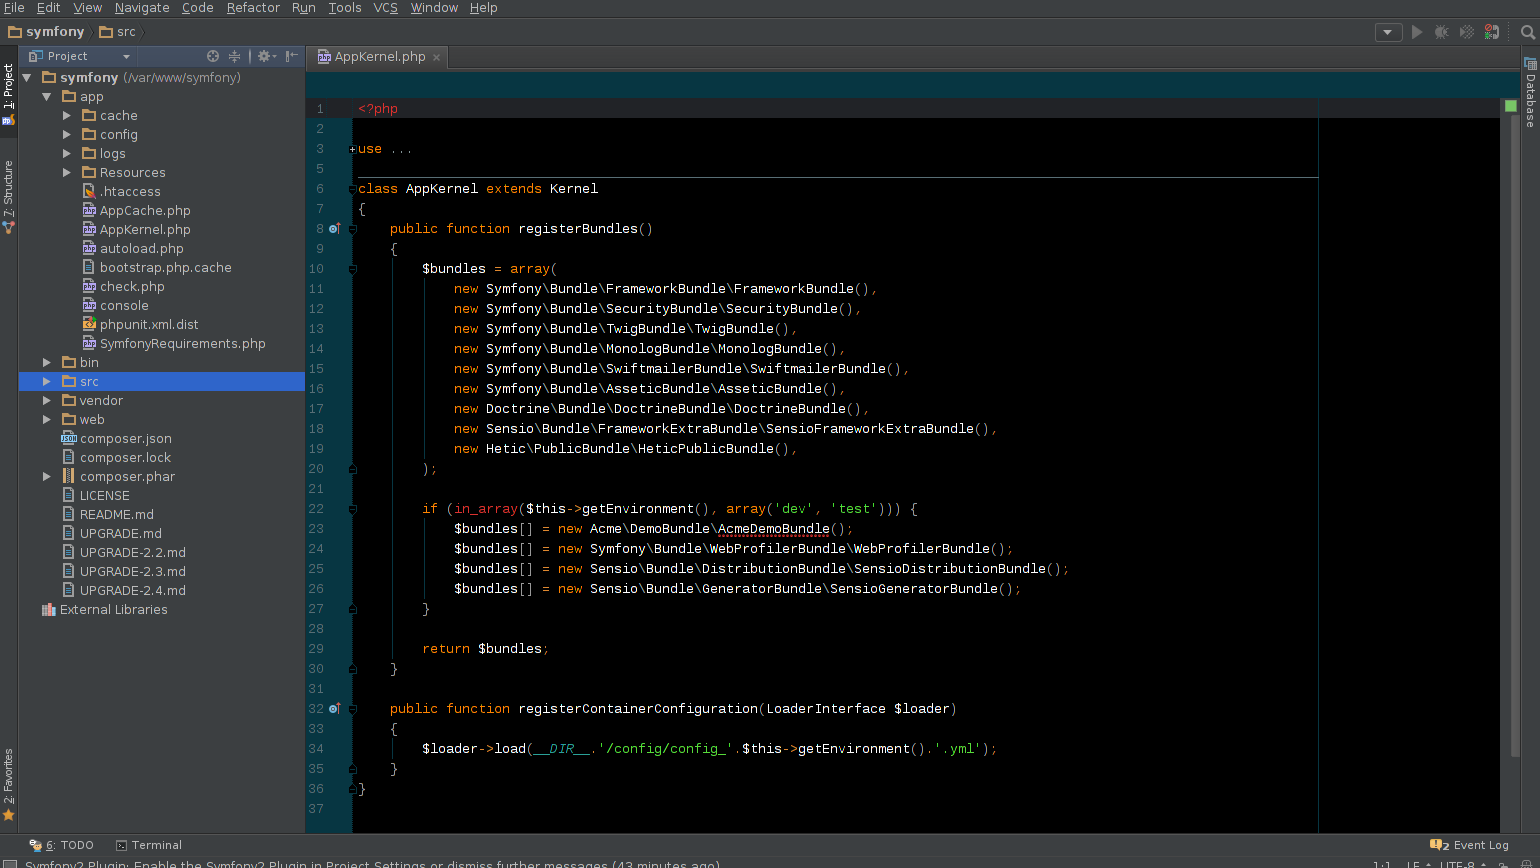
Task: Open UTF-8 file encoding selector
Action: point(1461,864)
